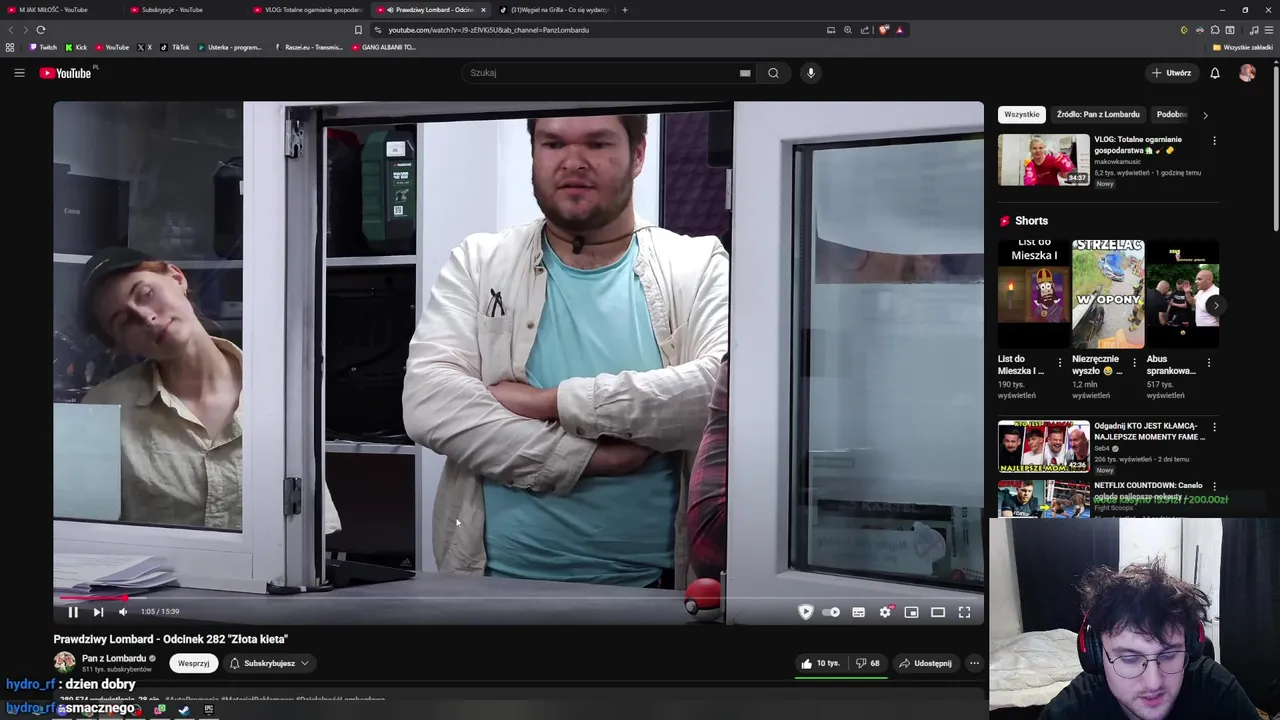Focus the Szukaj search field
The width and height of the screenshot is (1280, 720).
click(600, 72)
